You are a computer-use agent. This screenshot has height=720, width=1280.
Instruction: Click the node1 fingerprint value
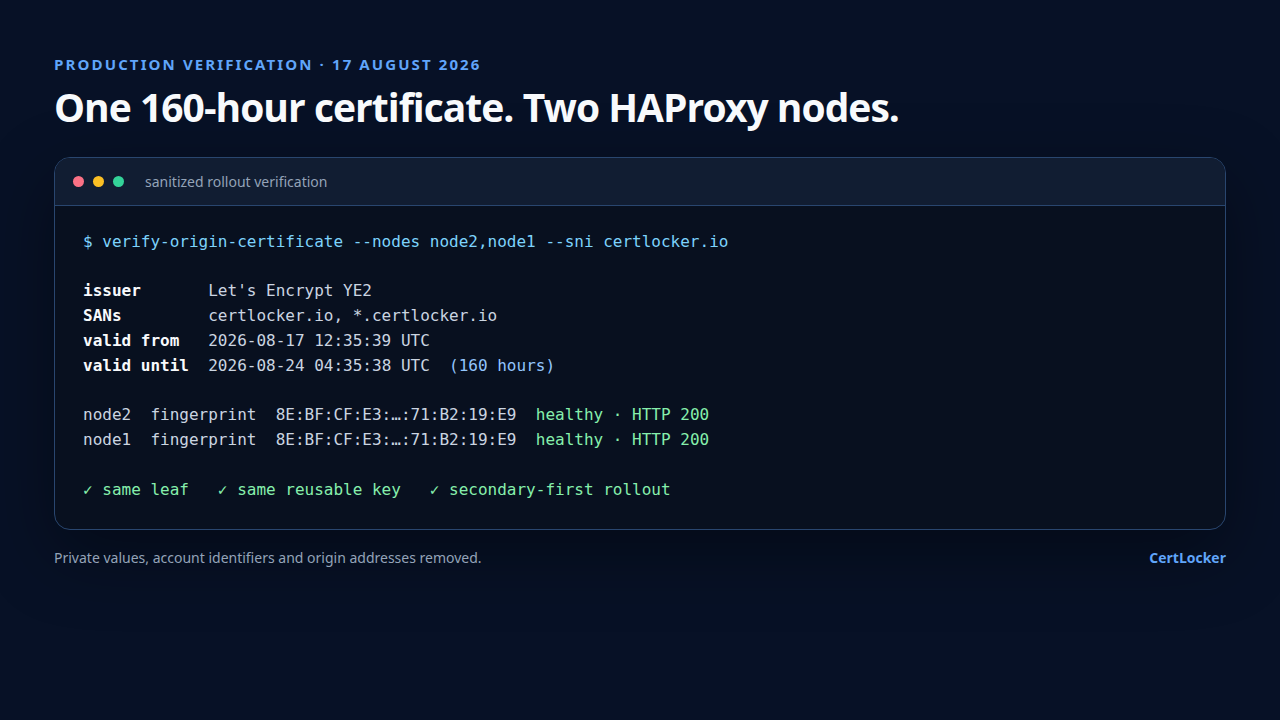[396, 440]
